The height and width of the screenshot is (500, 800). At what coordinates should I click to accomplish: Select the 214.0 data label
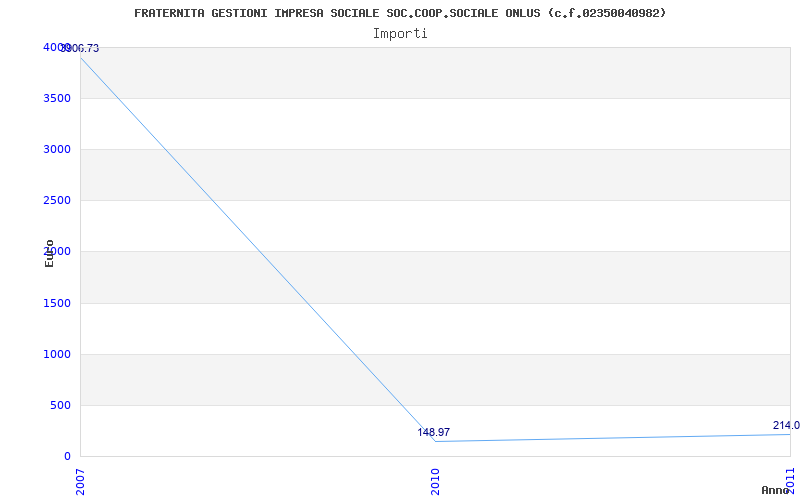(785, 425)
